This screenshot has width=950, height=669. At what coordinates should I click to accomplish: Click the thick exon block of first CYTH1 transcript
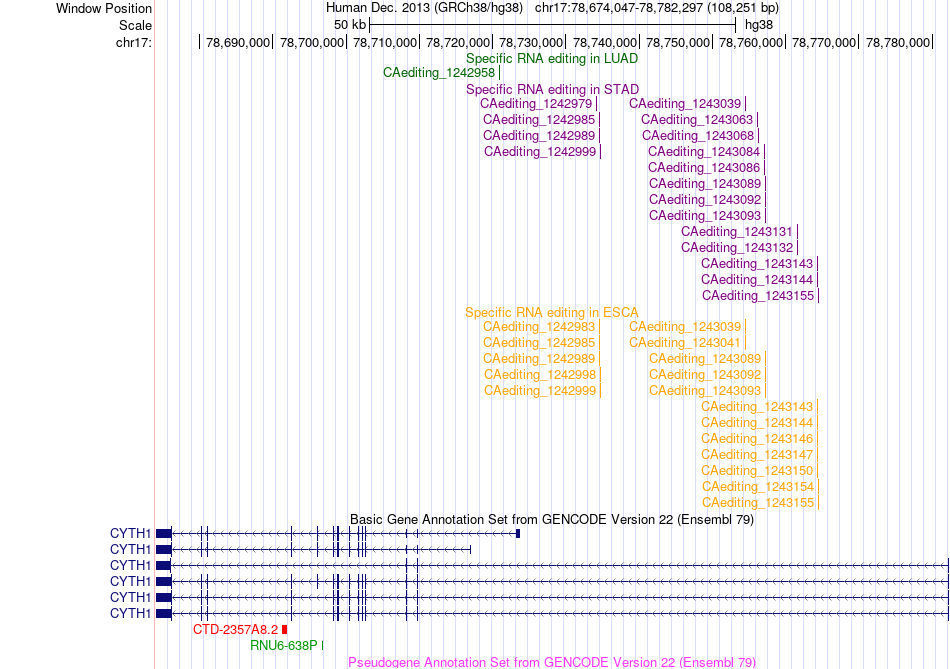[164, 533]
